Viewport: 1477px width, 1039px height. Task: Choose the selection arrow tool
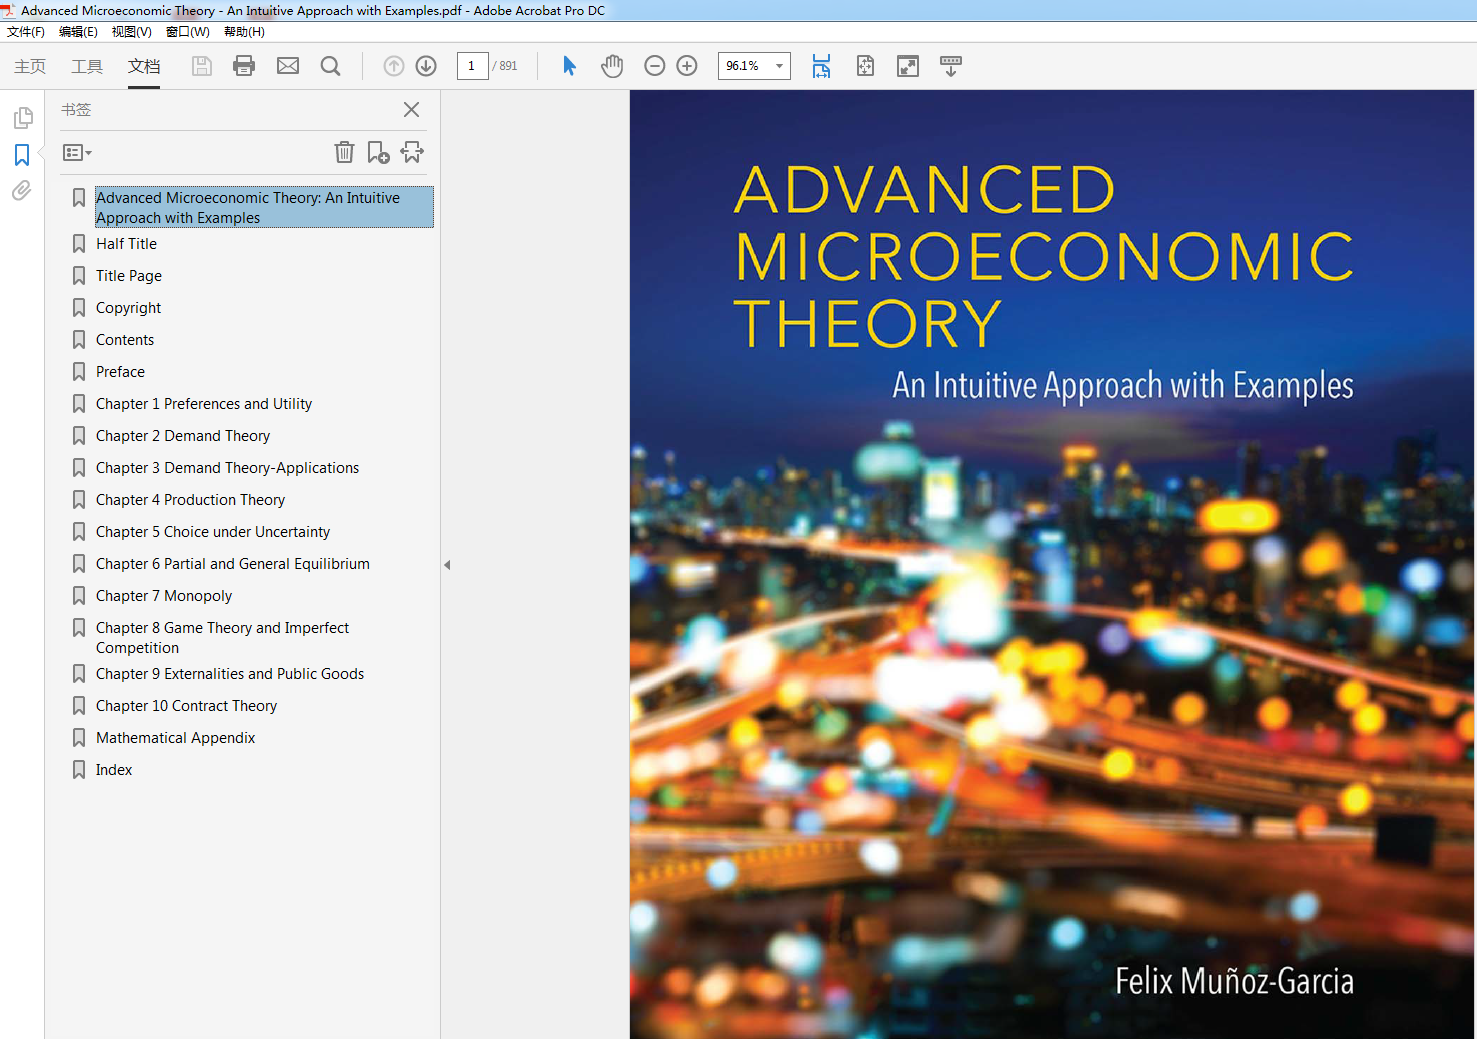(x=569, y=66)
